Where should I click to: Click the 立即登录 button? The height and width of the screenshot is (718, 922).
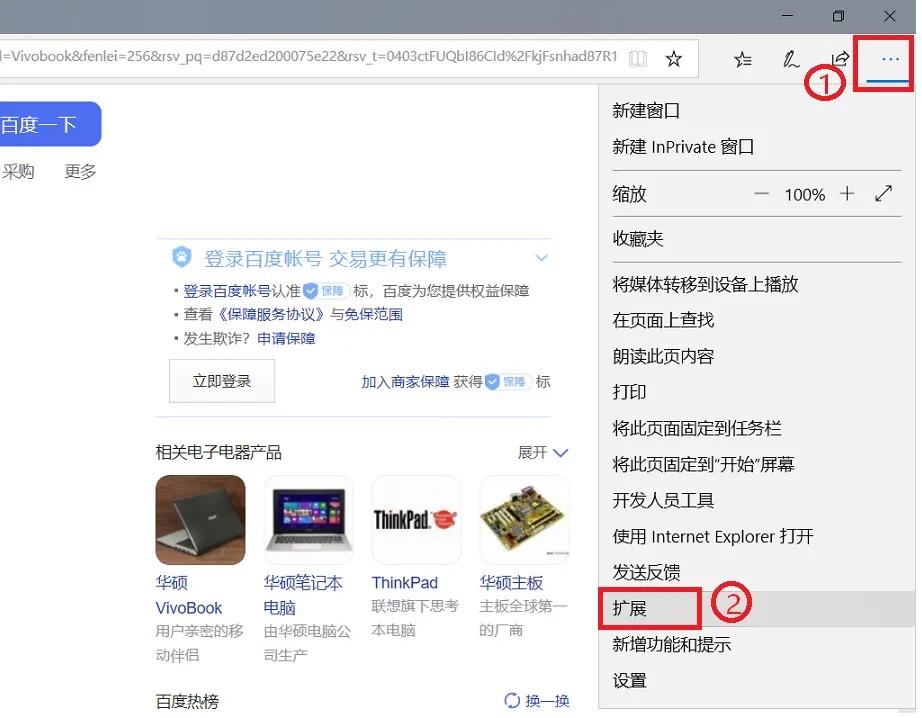click(x=221, y=381)
